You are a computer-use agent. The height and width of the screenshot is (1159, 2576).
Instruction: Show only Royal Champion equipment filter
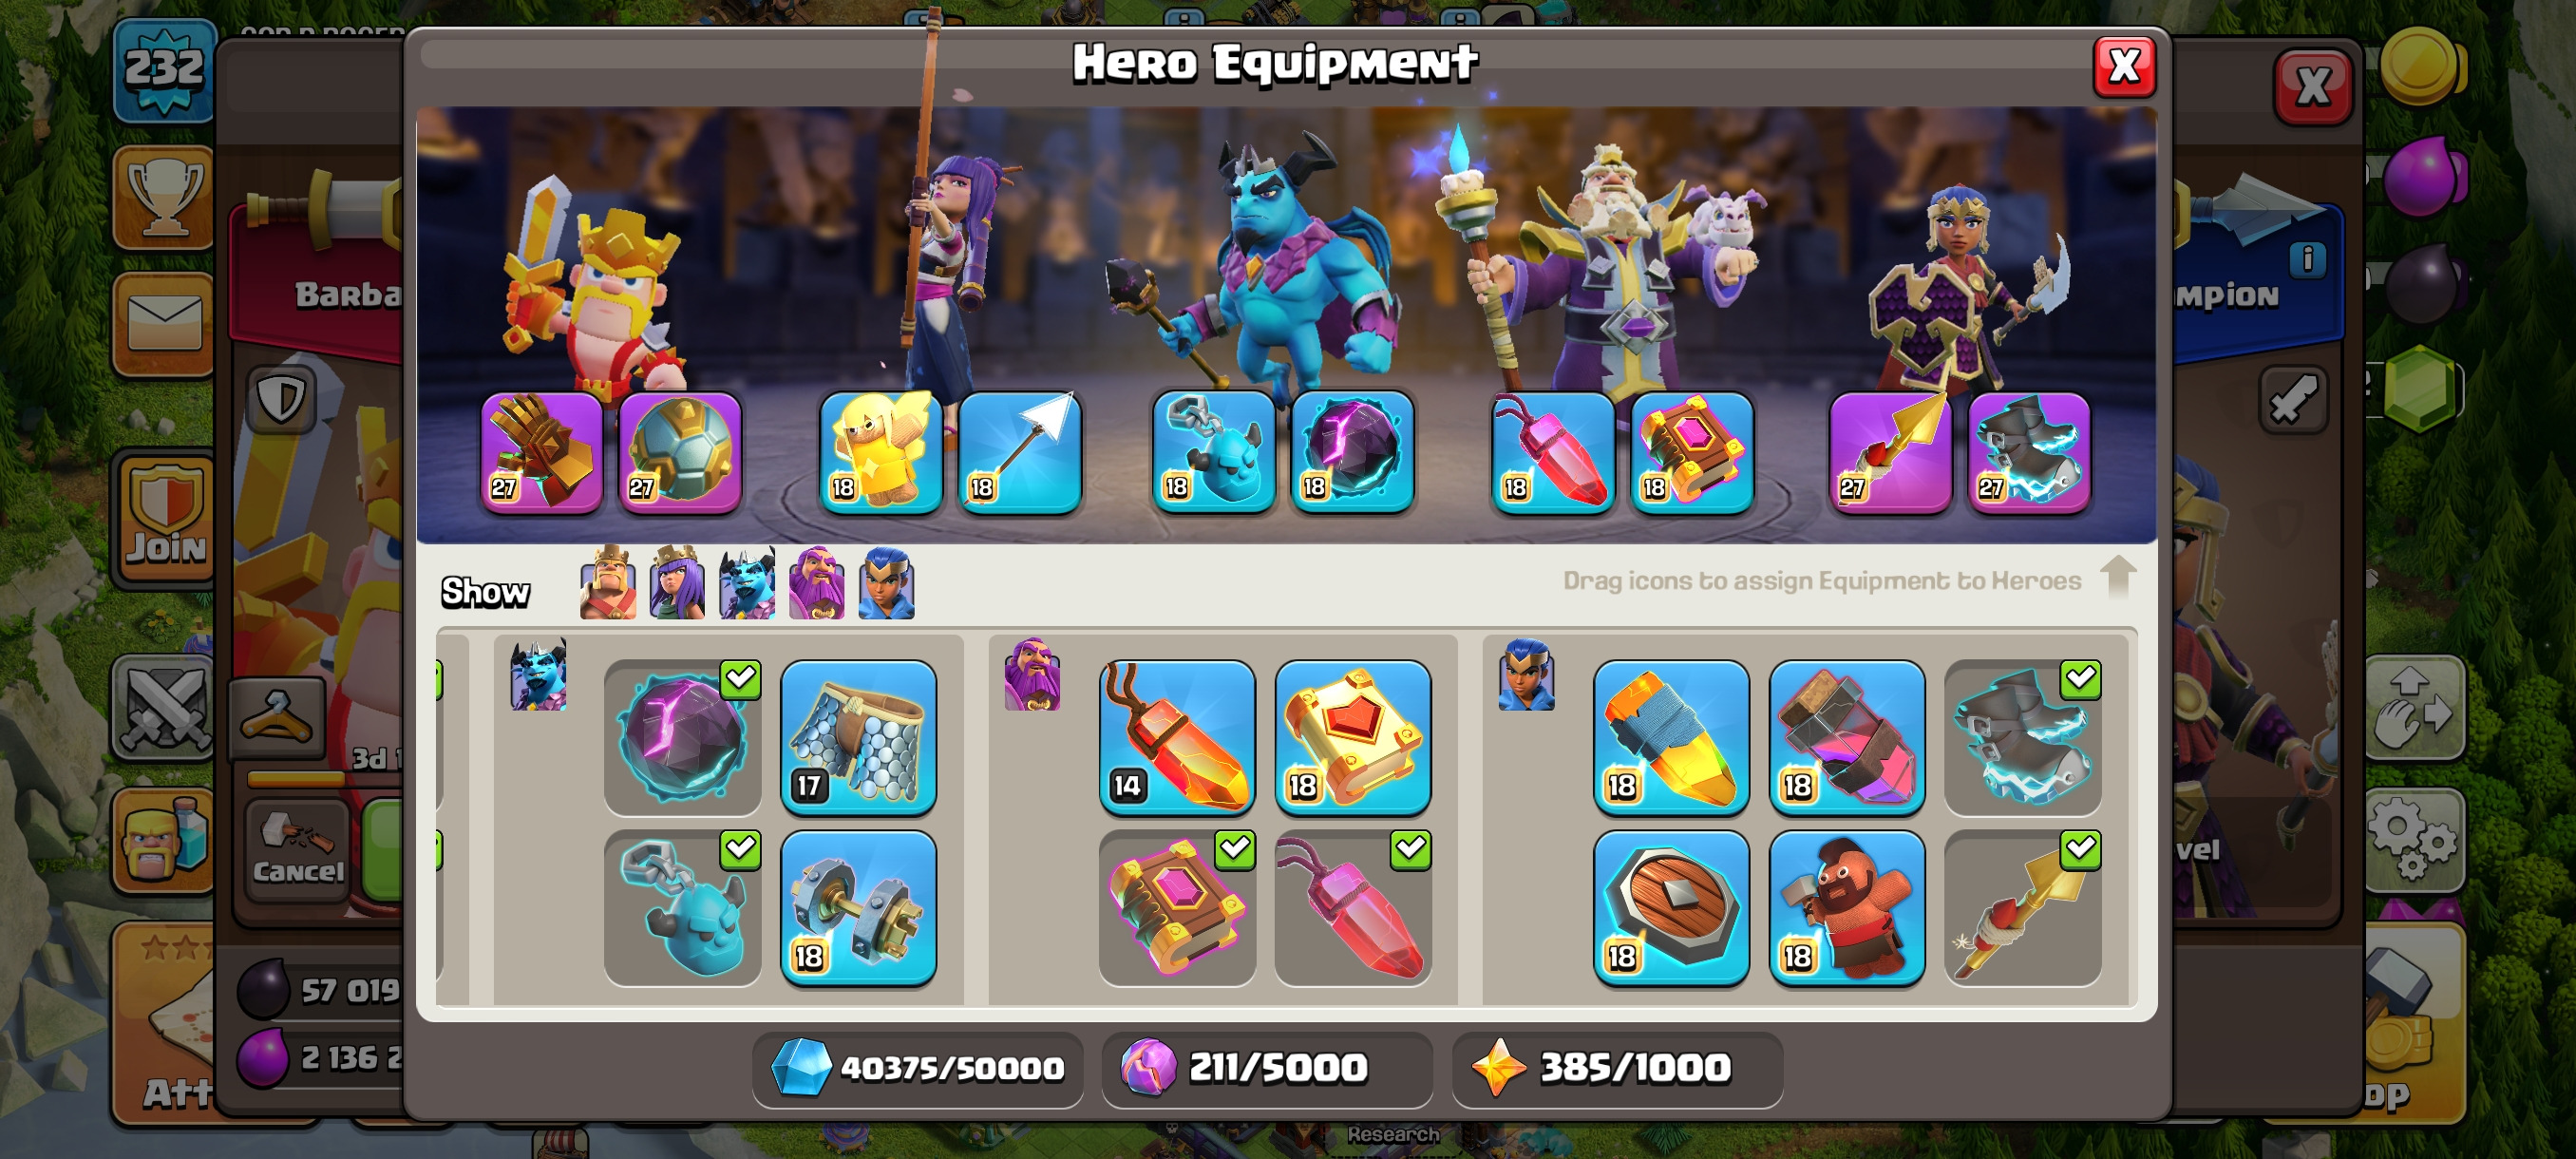(886, 583)
